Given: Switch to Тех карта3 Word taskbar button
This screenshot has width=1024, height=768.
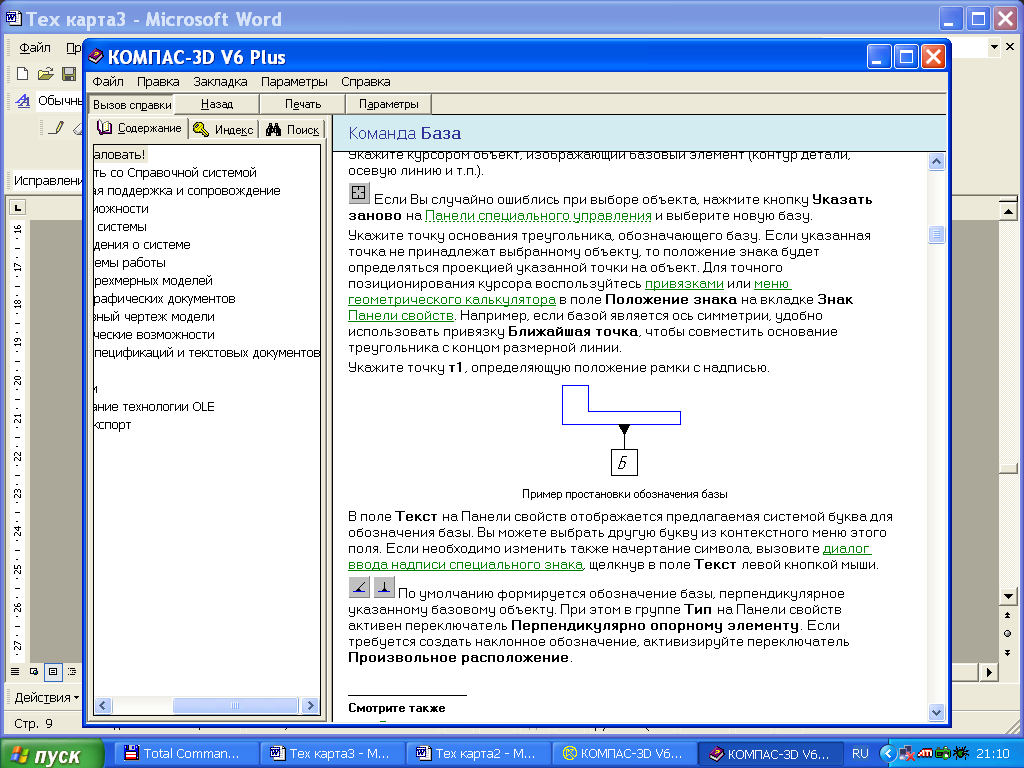Looking at the screenshot, I should coord(332,754).
